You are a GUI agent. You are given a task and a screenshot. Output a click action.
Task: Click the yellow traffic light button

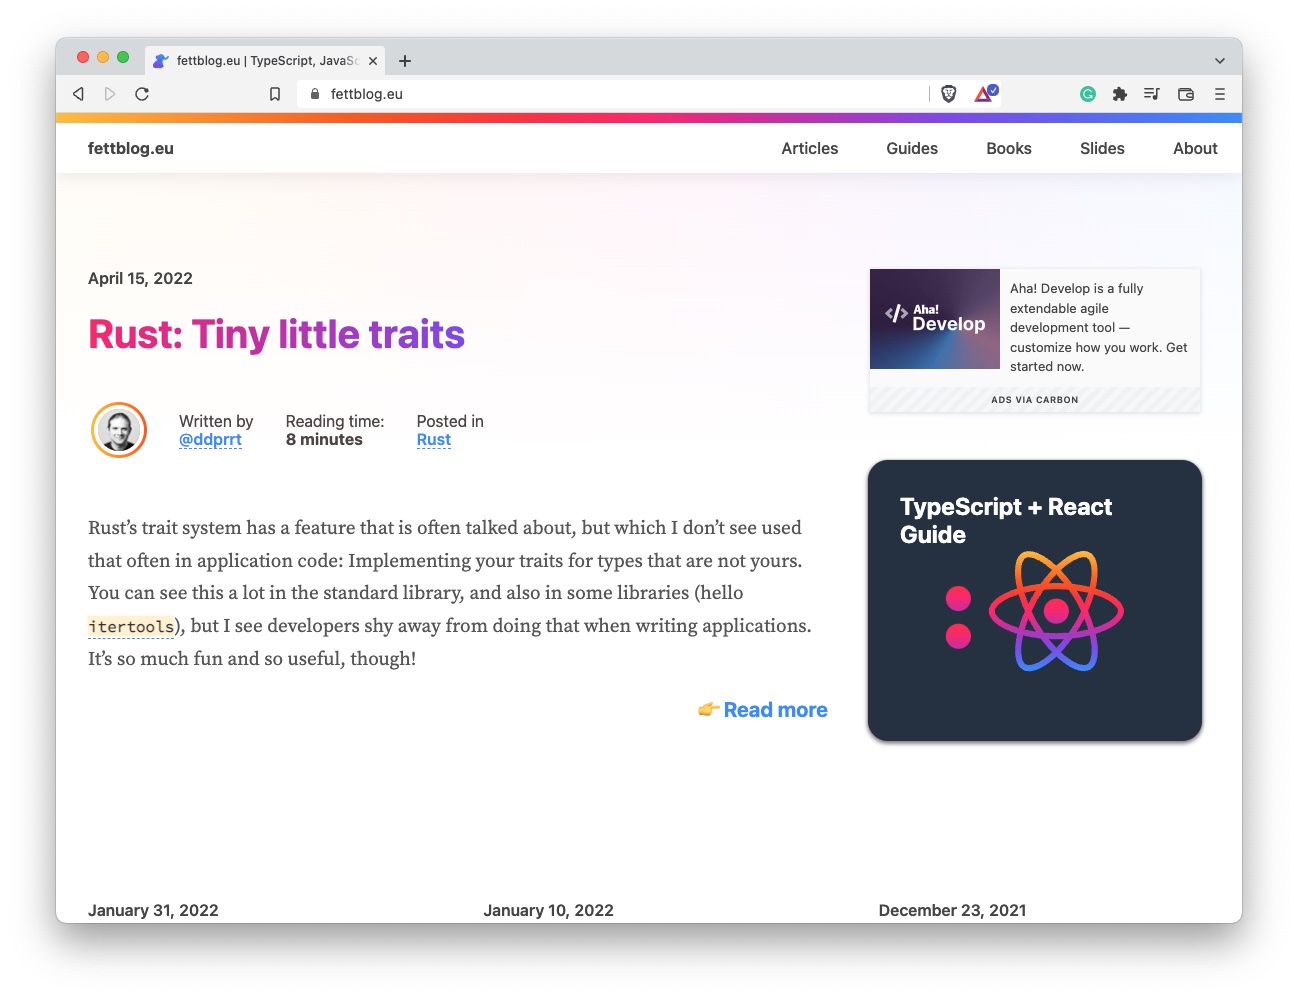click(101, 57)
